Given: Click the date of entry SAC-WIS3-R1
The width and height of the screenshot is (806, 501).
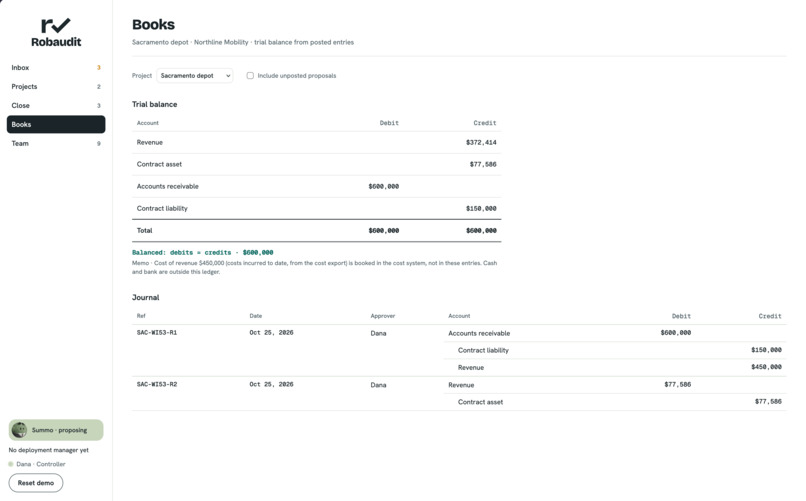Looking at the screenshot, I should point(271,333).
